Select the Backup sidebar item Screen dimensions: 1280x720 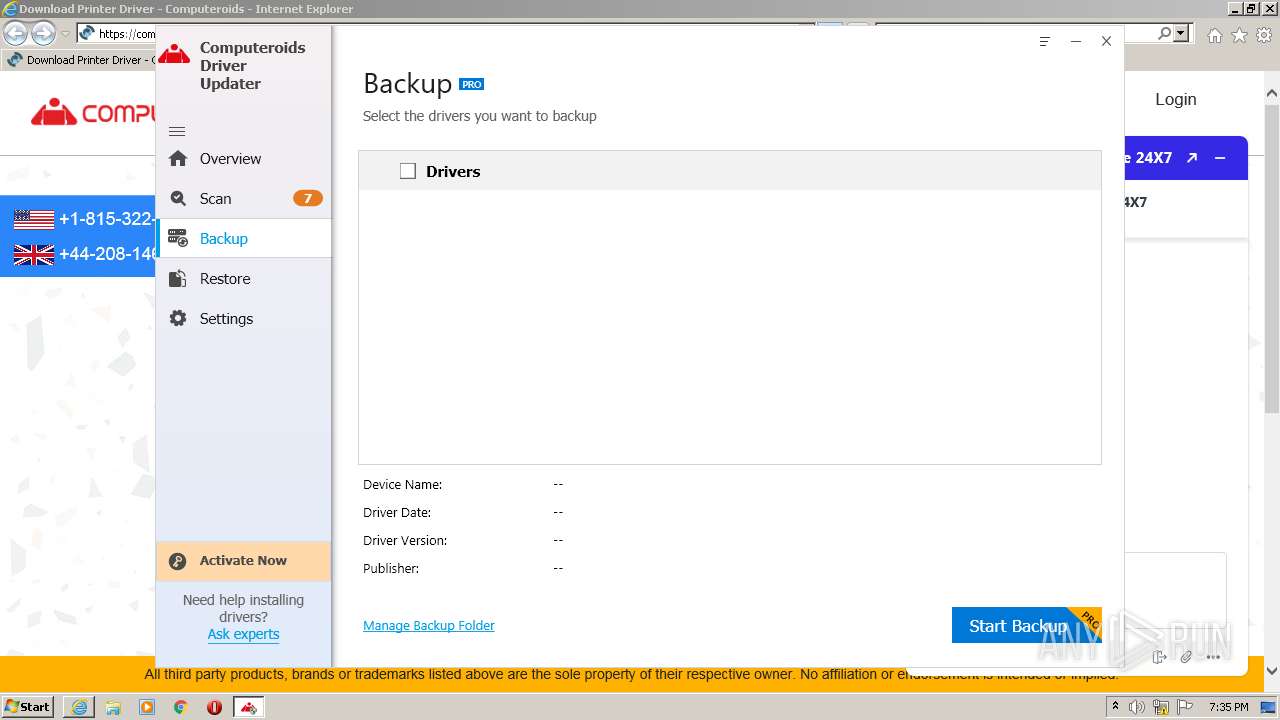[x=243, y=239]
